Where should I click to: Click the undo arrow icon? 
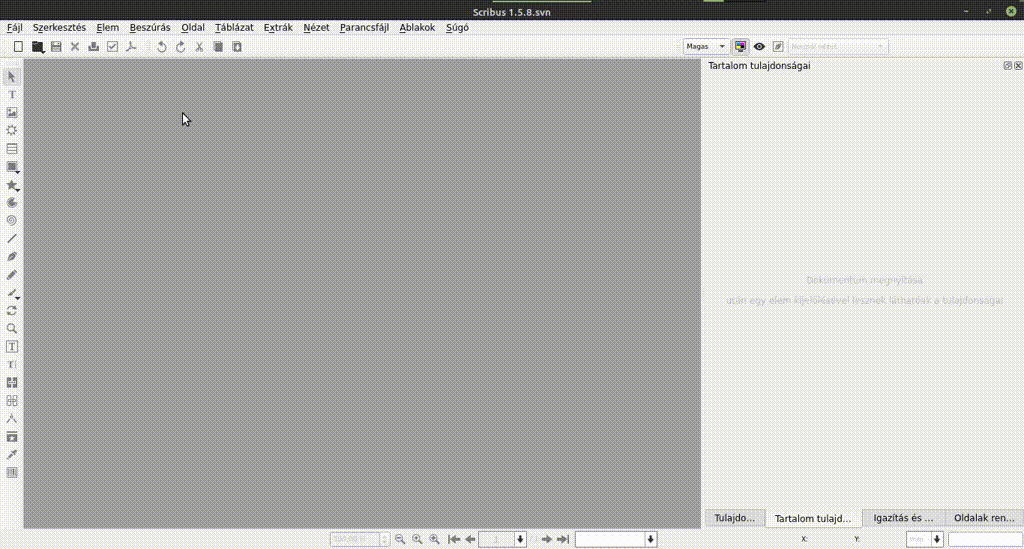[162, 46]
